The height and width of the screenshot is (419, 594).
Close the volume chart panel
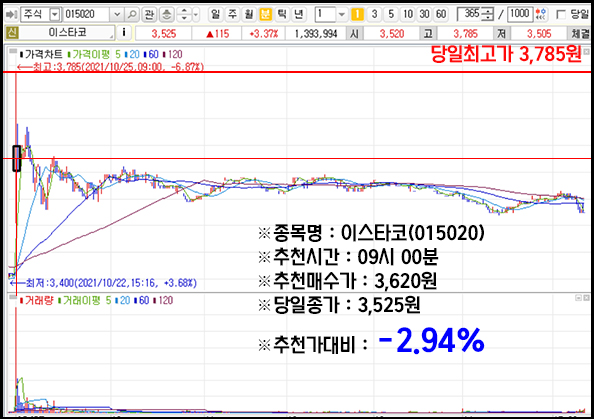tap(586, 298)
